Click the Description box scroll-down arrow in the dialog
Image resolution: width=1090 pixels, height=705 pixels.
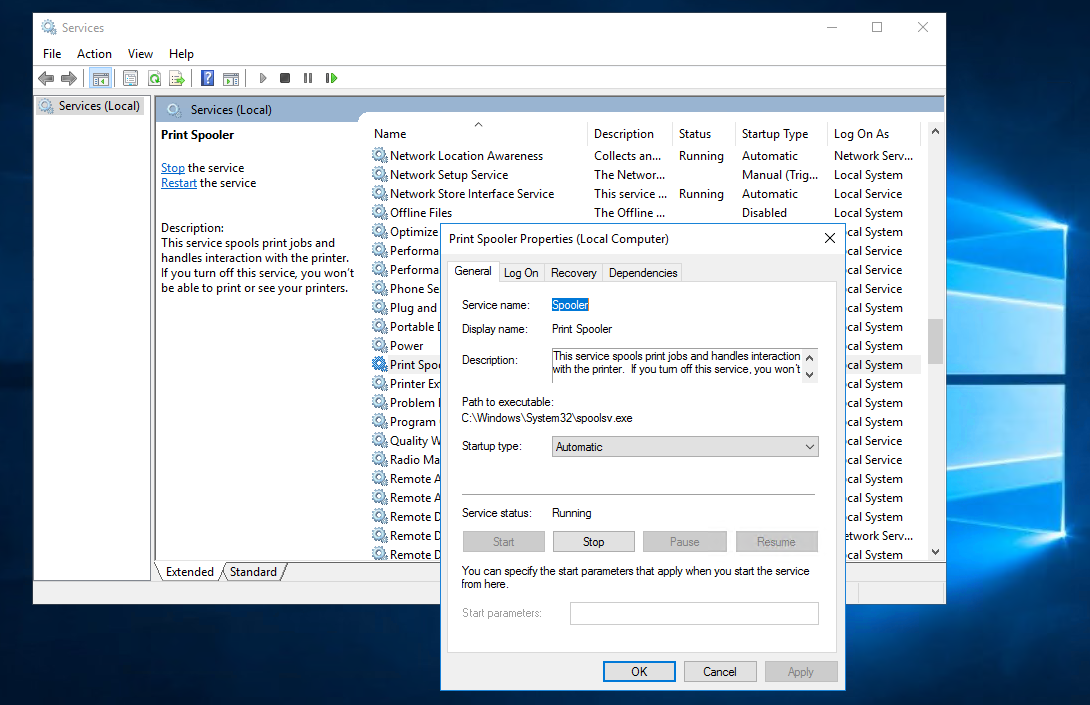click(x=809, y=374)
